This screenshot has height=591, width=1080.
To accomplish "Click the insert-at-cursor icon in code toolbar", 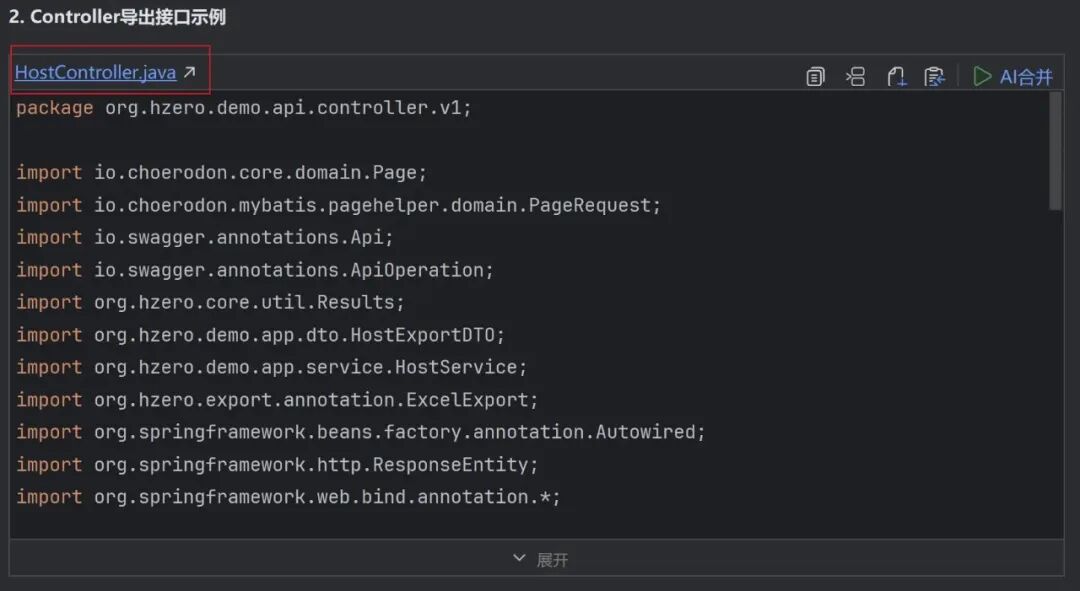I will [855, 76].
